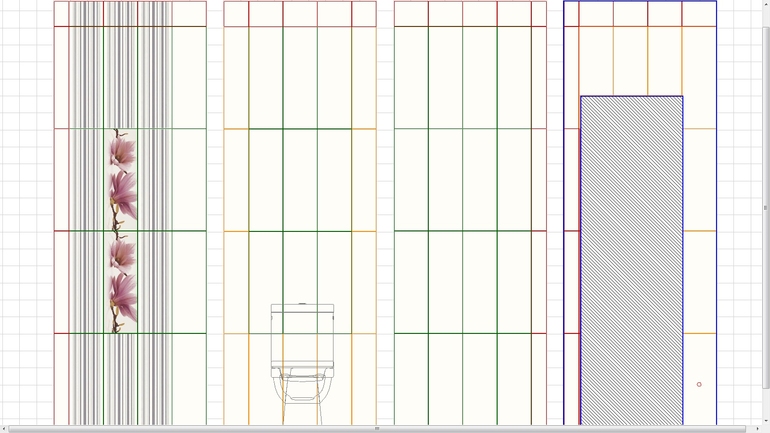Click the small red circle beside the door
Viewport: 770px width, 433px height.
tap(699, 384)
